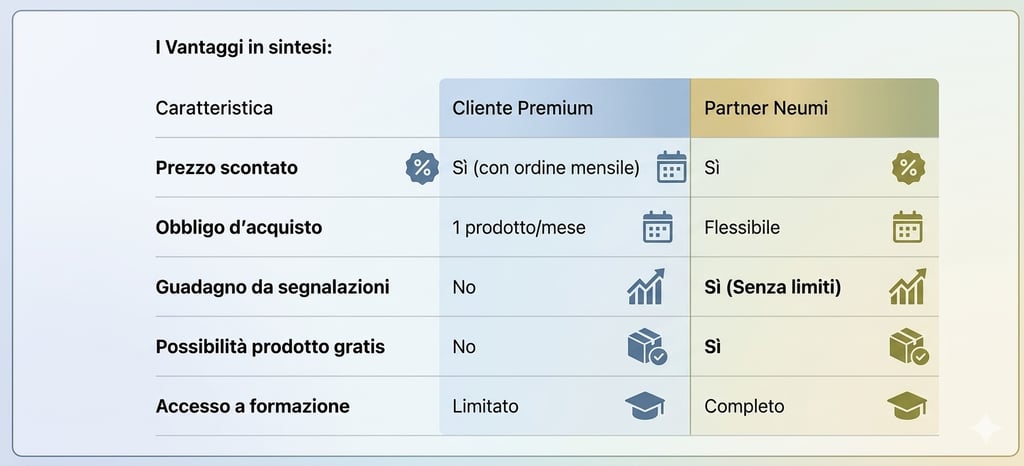Click the blue calendar next to 1 prodotto/mese
This screenshot has height=466, width=1024.
tap(657, 228)
